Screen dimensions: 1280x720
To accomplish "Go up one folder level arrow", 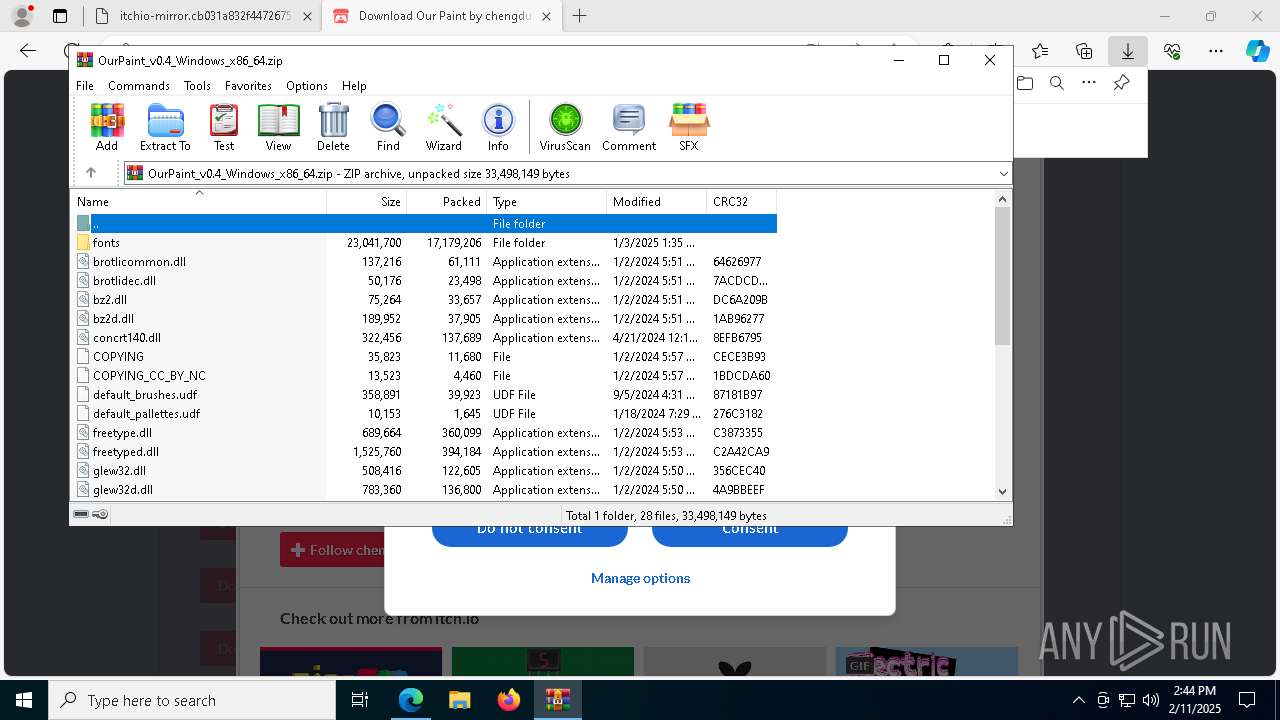I will (x=91, y=173).
